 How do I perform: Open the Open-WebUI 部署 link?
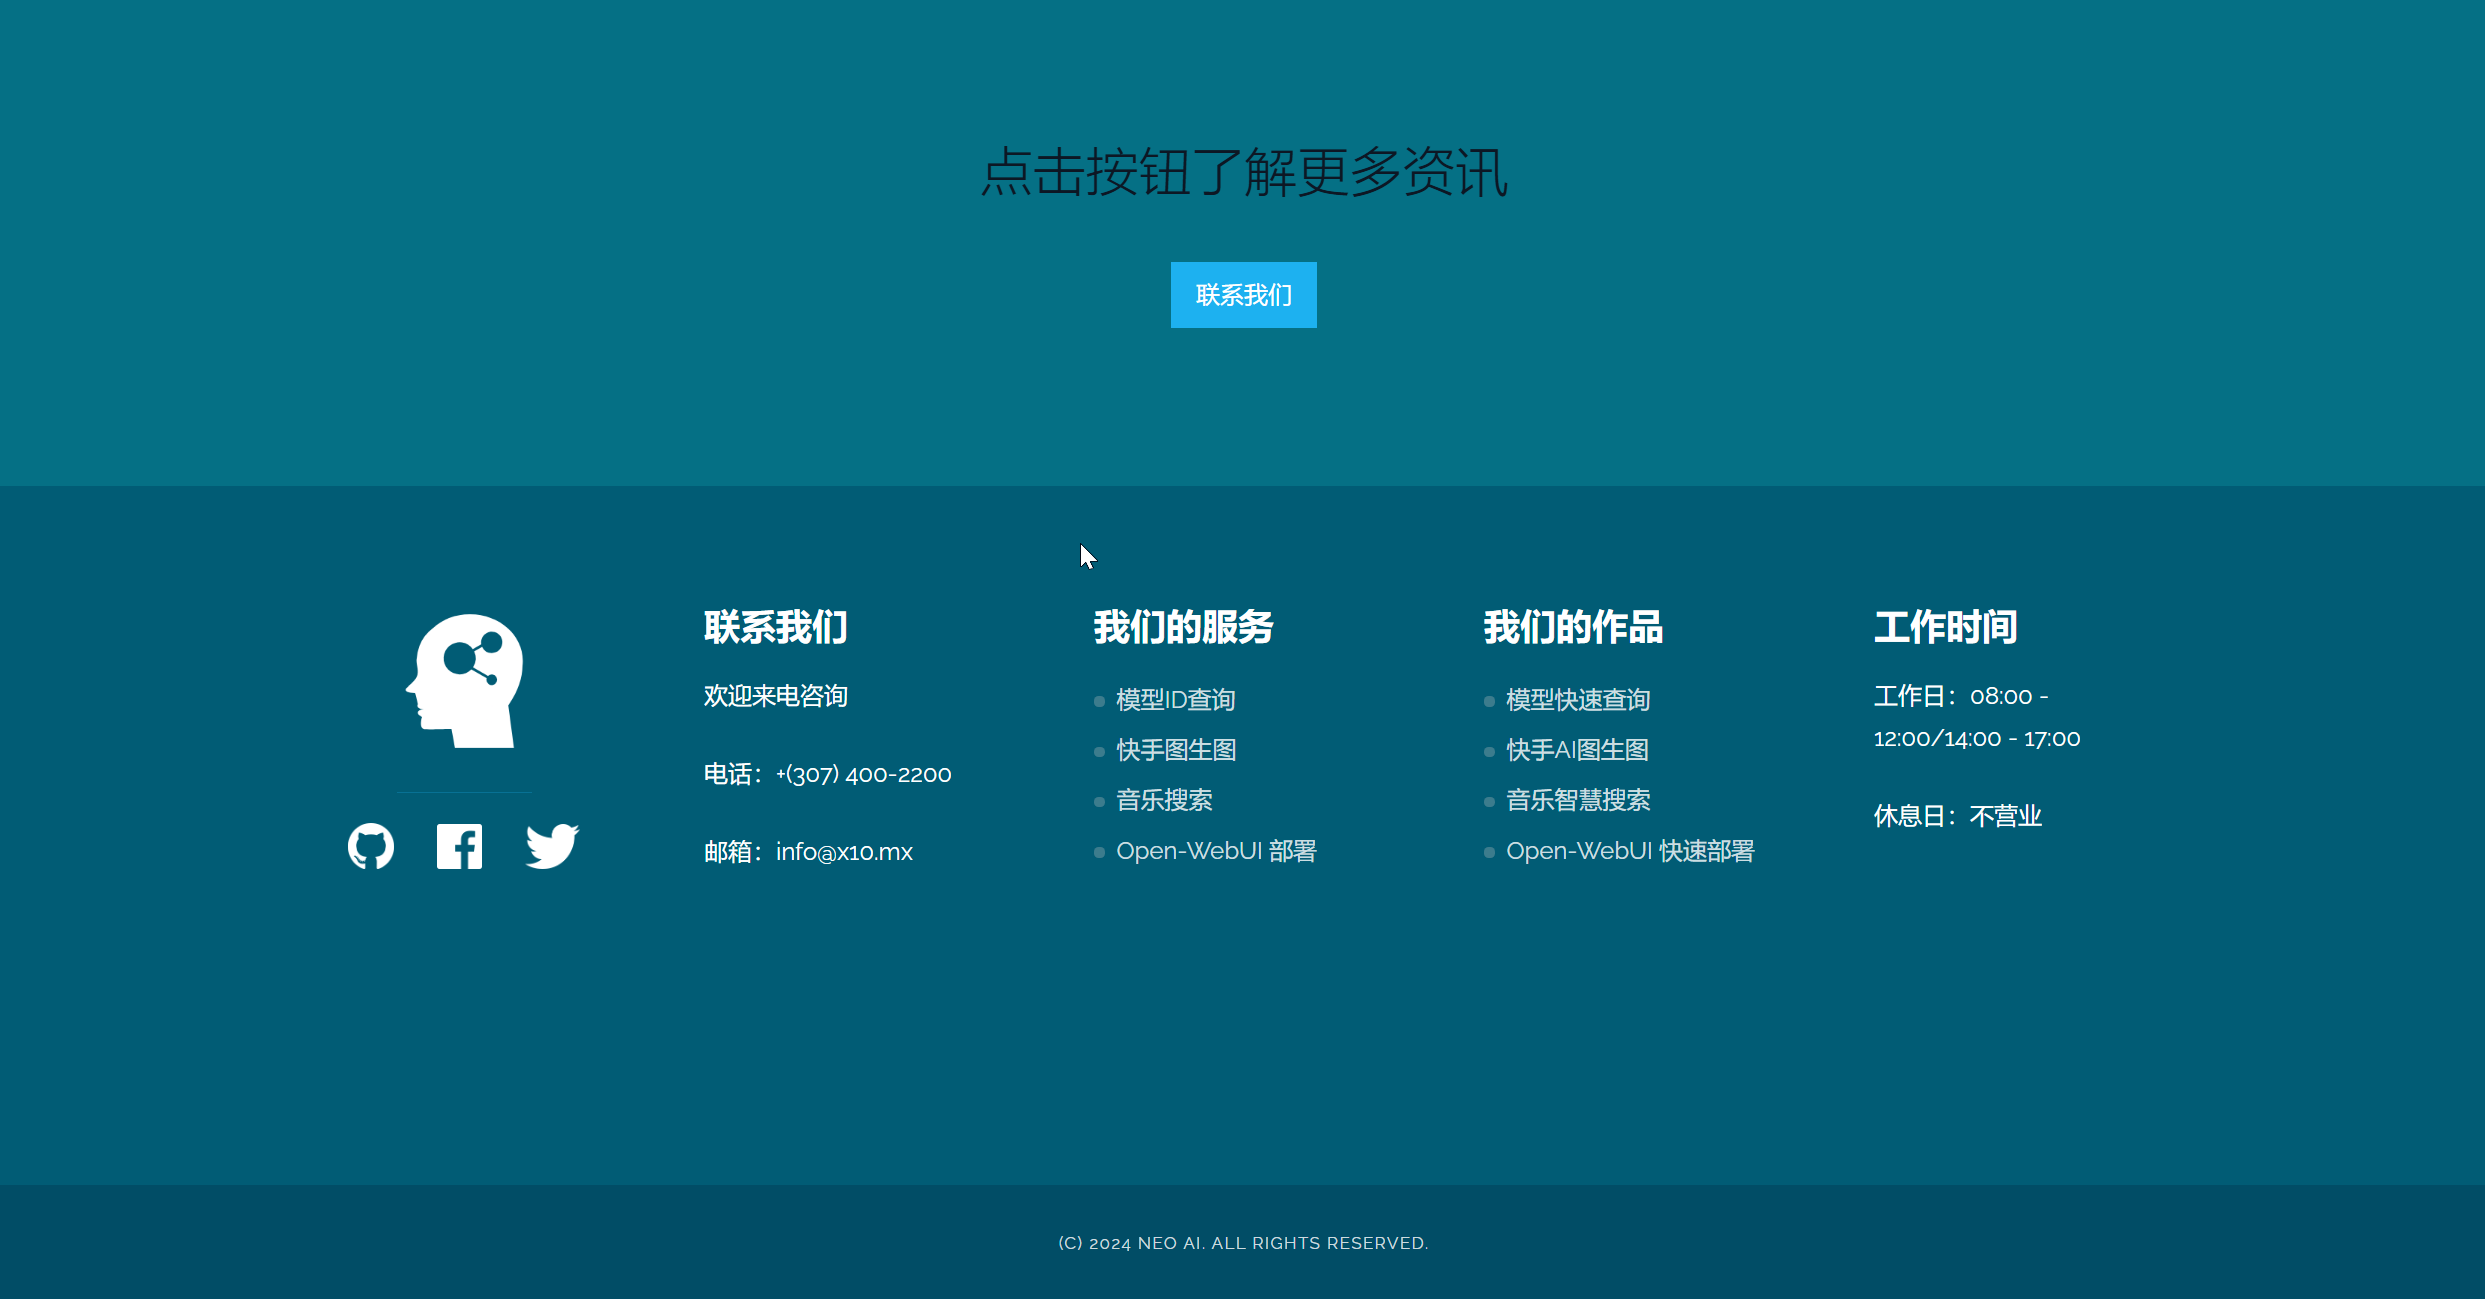pyautogui.click(x=1216, y=851)
